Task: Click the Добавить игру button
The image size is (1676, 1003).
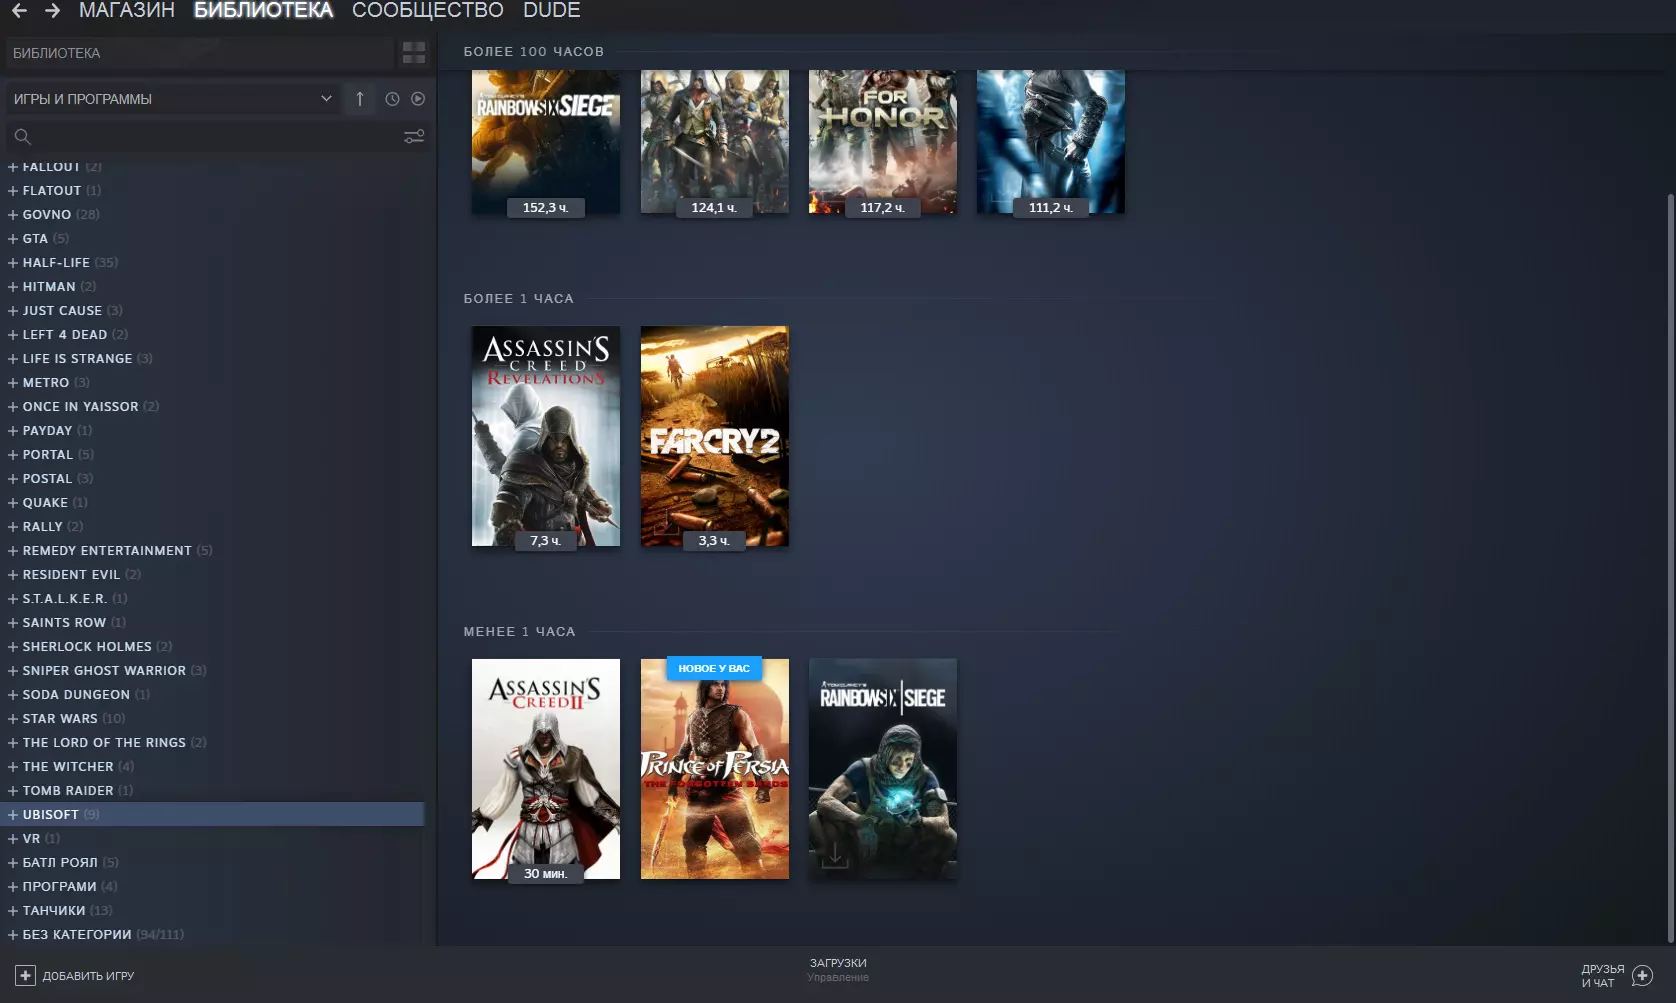Action: 75,975
